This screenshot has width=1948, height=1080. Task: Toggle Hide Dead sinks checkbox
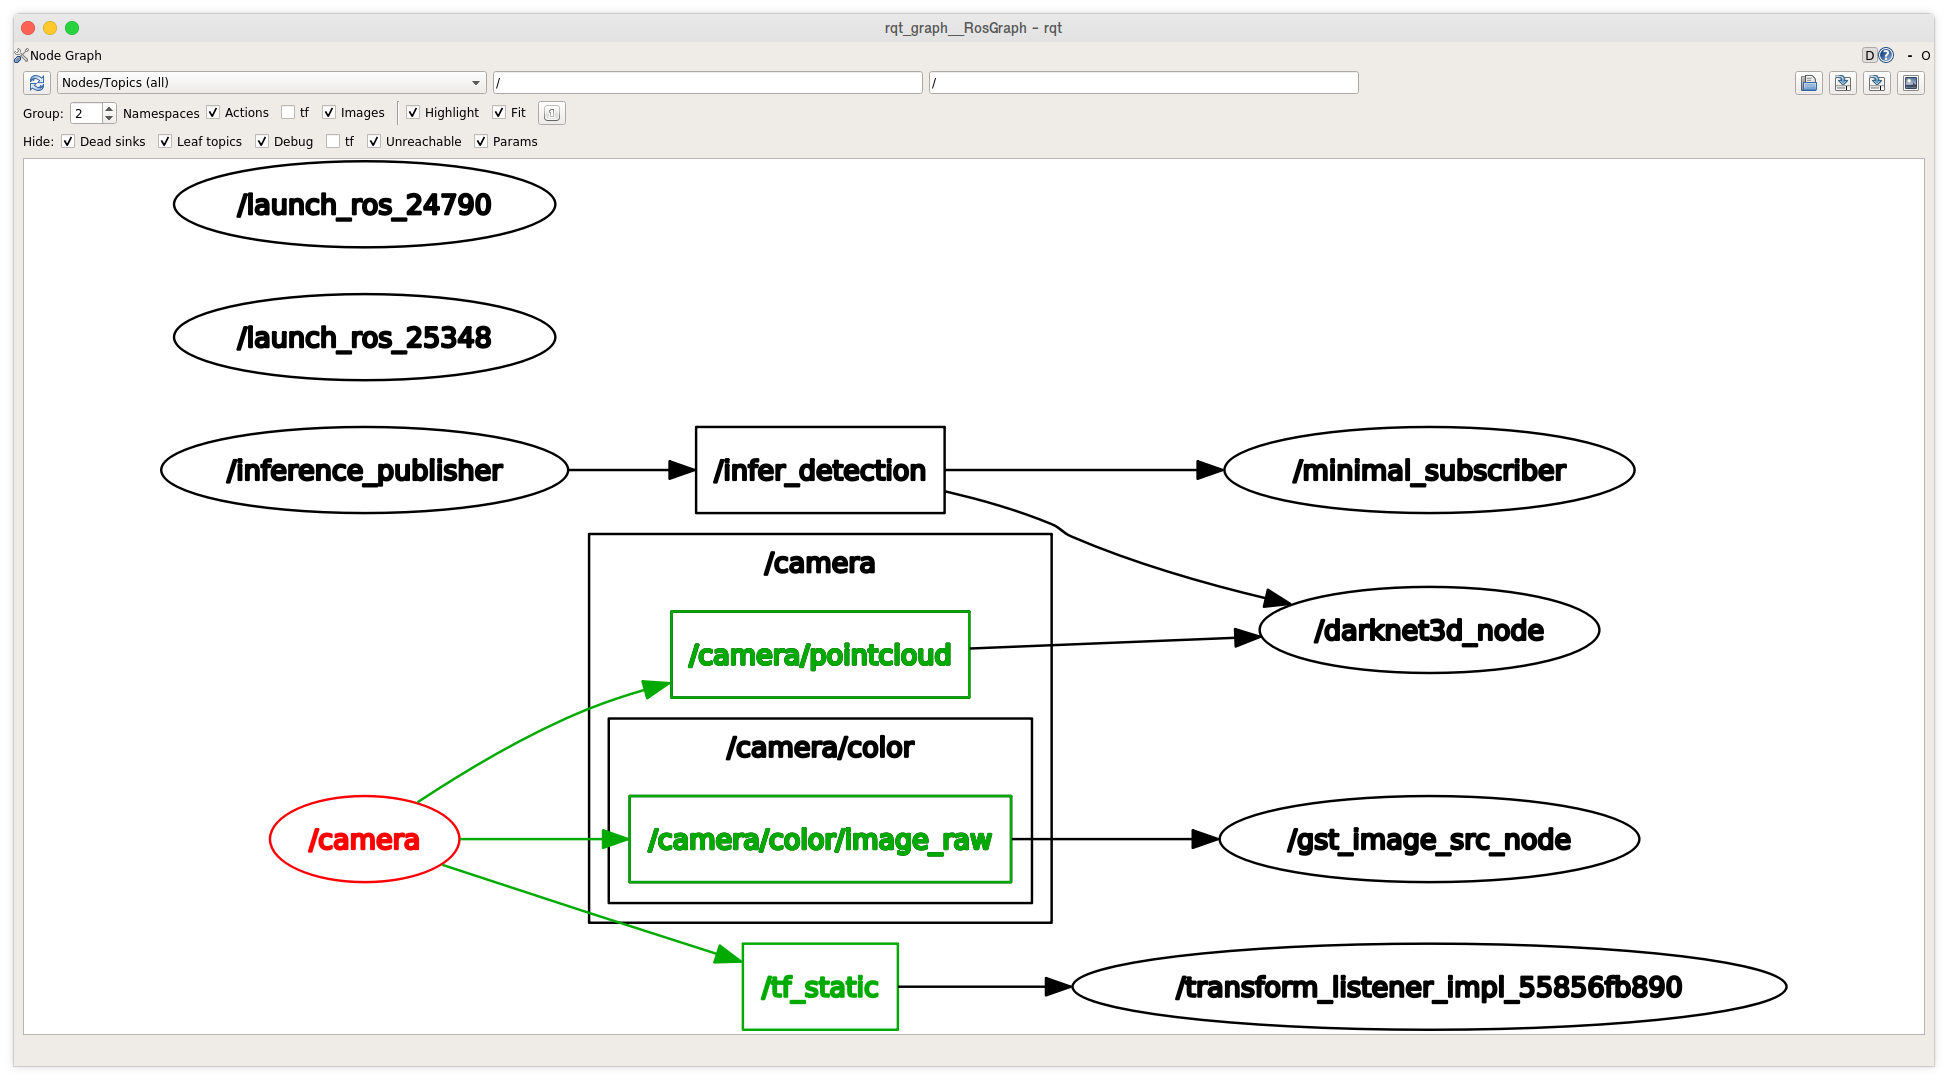68,142
